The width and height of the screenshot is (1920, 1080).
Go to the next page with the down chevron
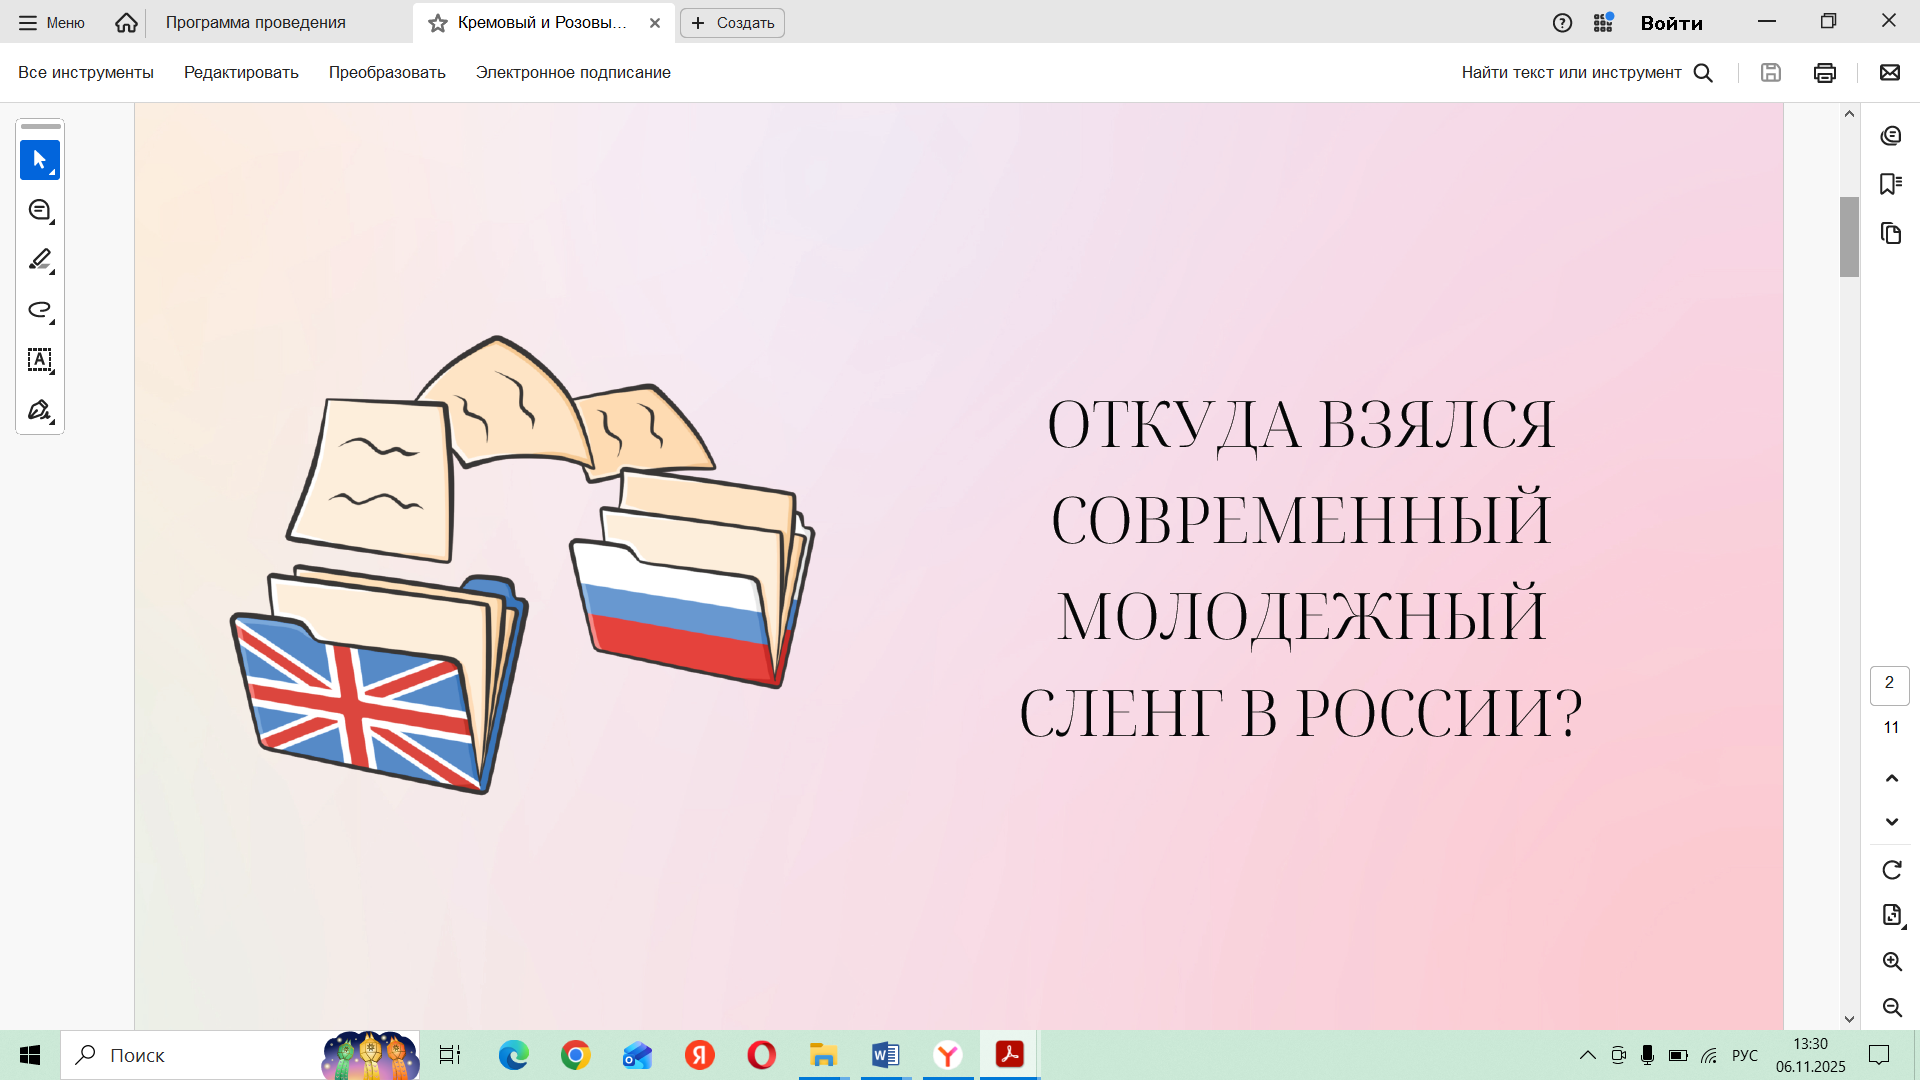[x=1891, y=822]
